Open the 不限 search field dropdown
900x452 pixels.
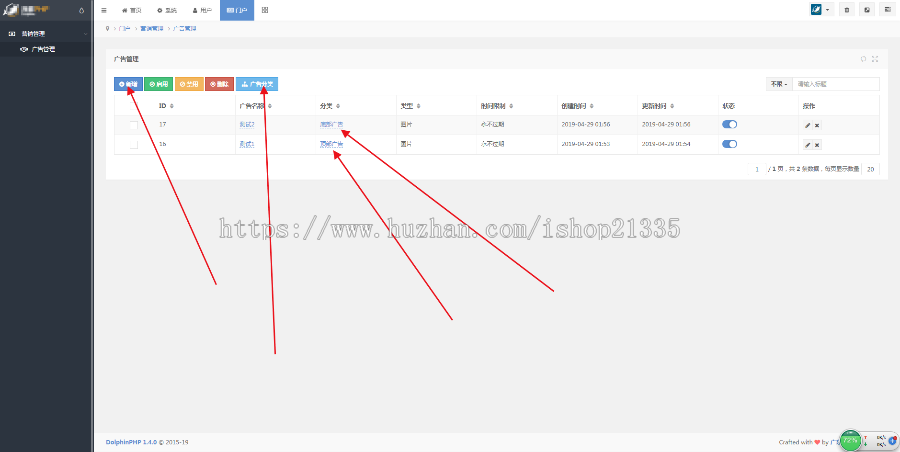[779, 84]
